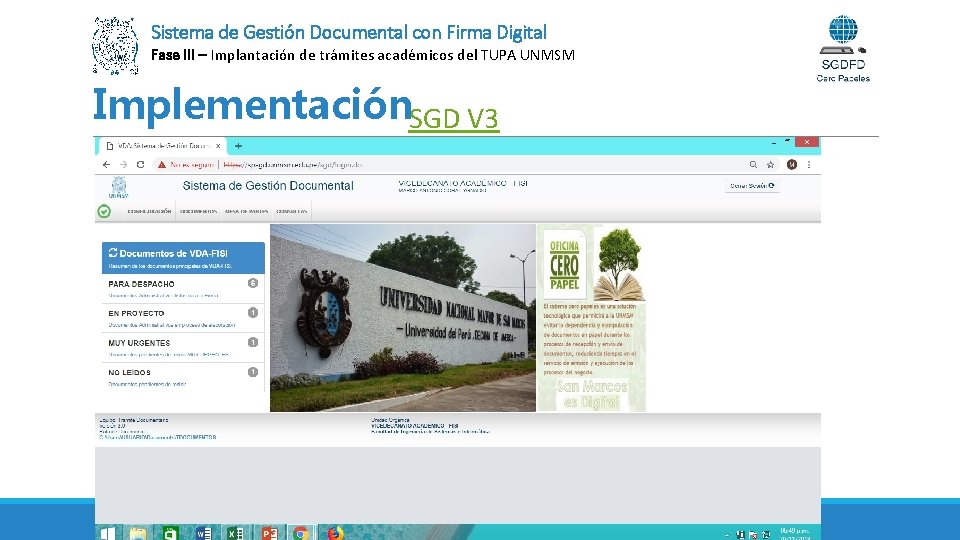Click the 'San Marcos es Digital' banner text

(x=591, y=394)
